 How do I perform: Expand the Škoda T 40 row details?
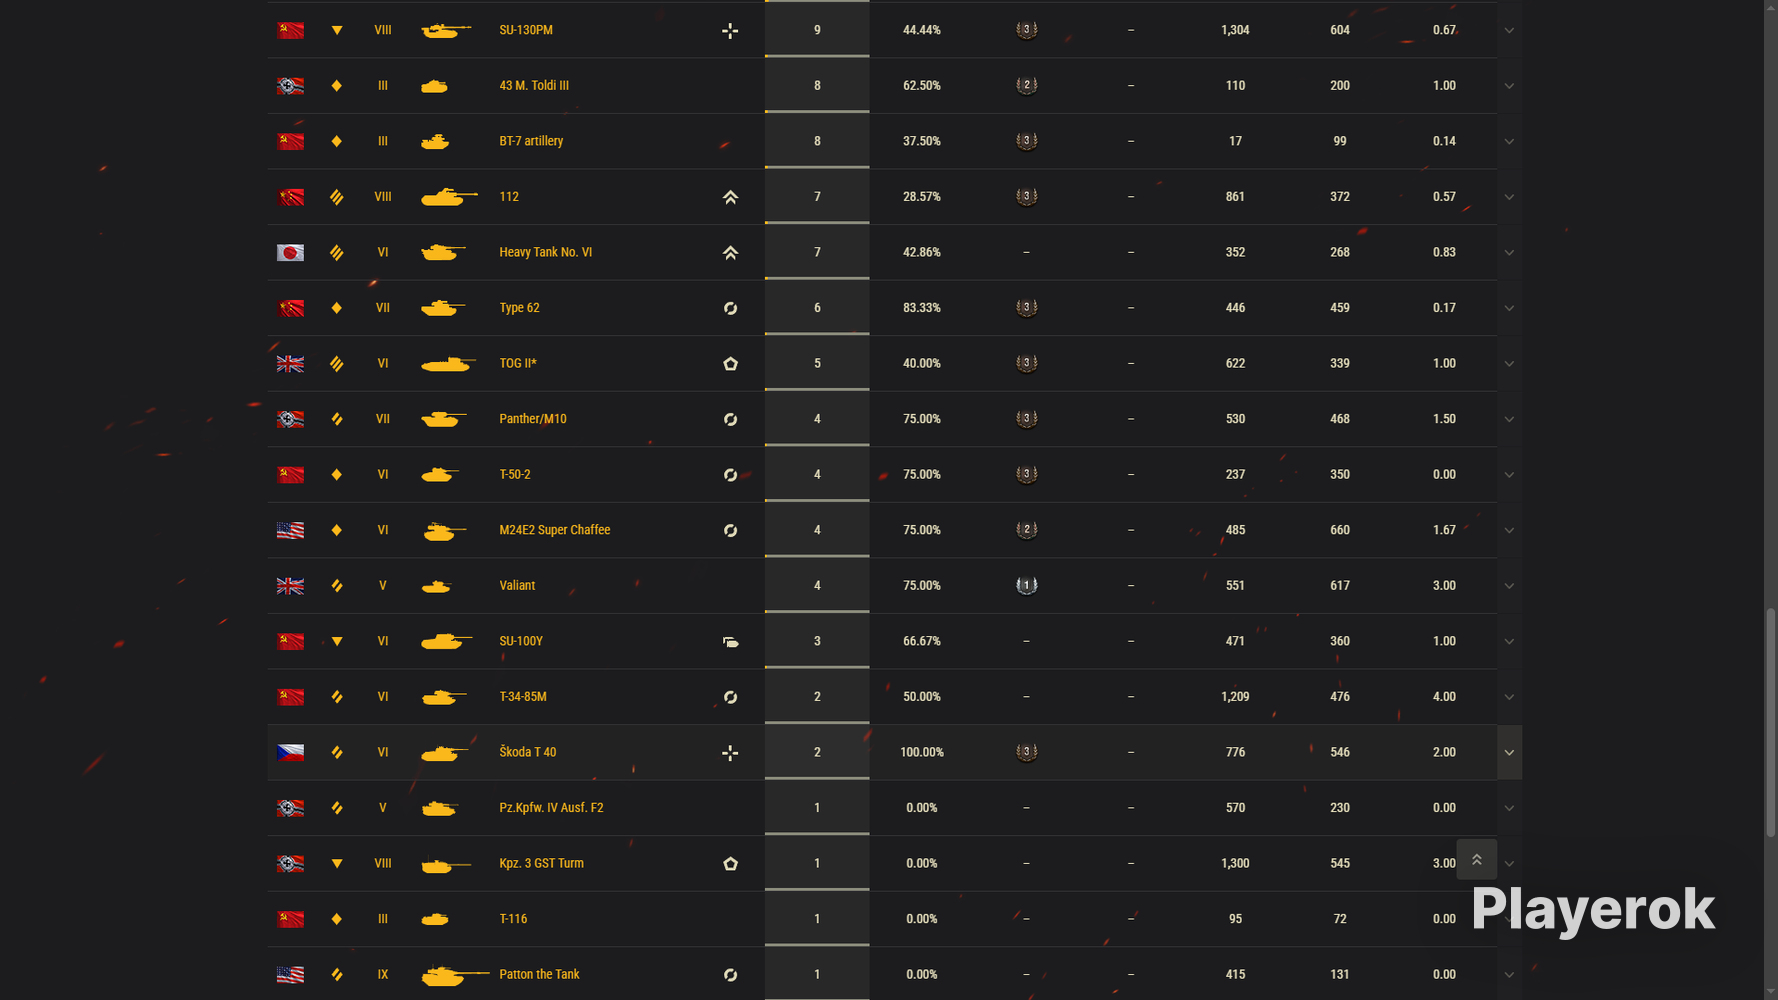(1509, 752)
